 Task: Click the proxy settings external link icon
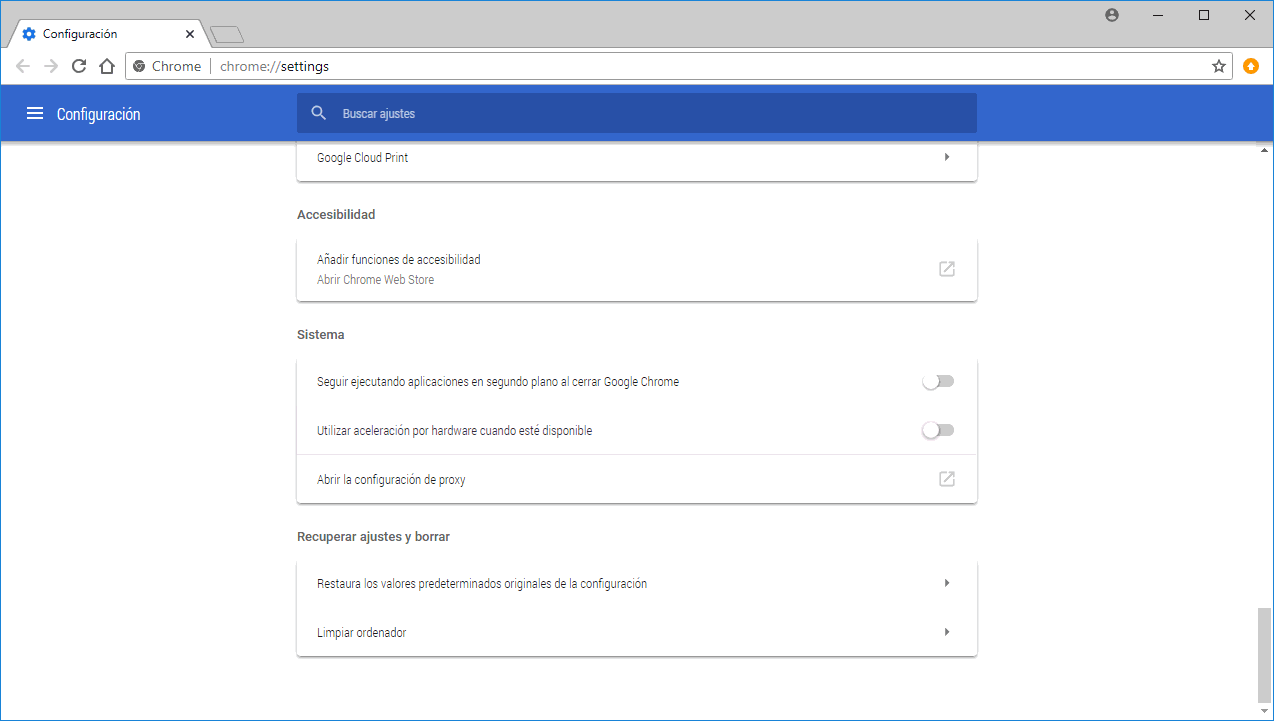[946, 479]
